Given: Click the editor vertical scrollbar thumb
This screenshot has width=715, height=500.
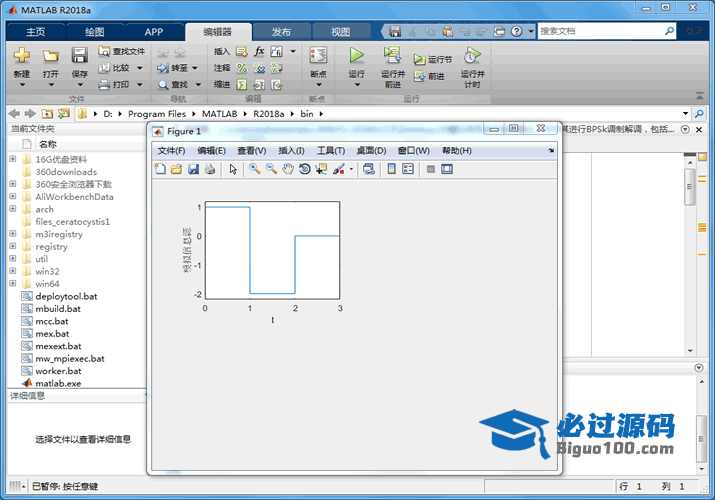Looking at the screenshot, I should [690, 187].
